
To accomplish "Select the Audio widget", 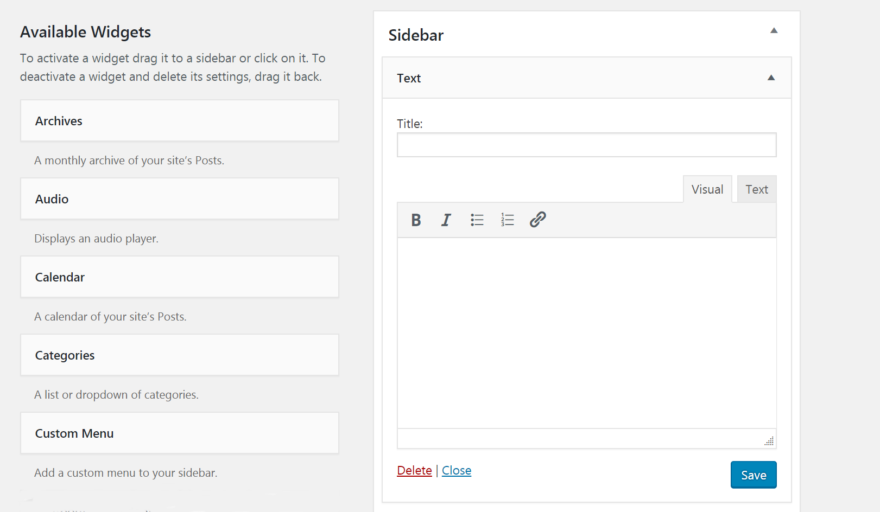I will [179, 199].
